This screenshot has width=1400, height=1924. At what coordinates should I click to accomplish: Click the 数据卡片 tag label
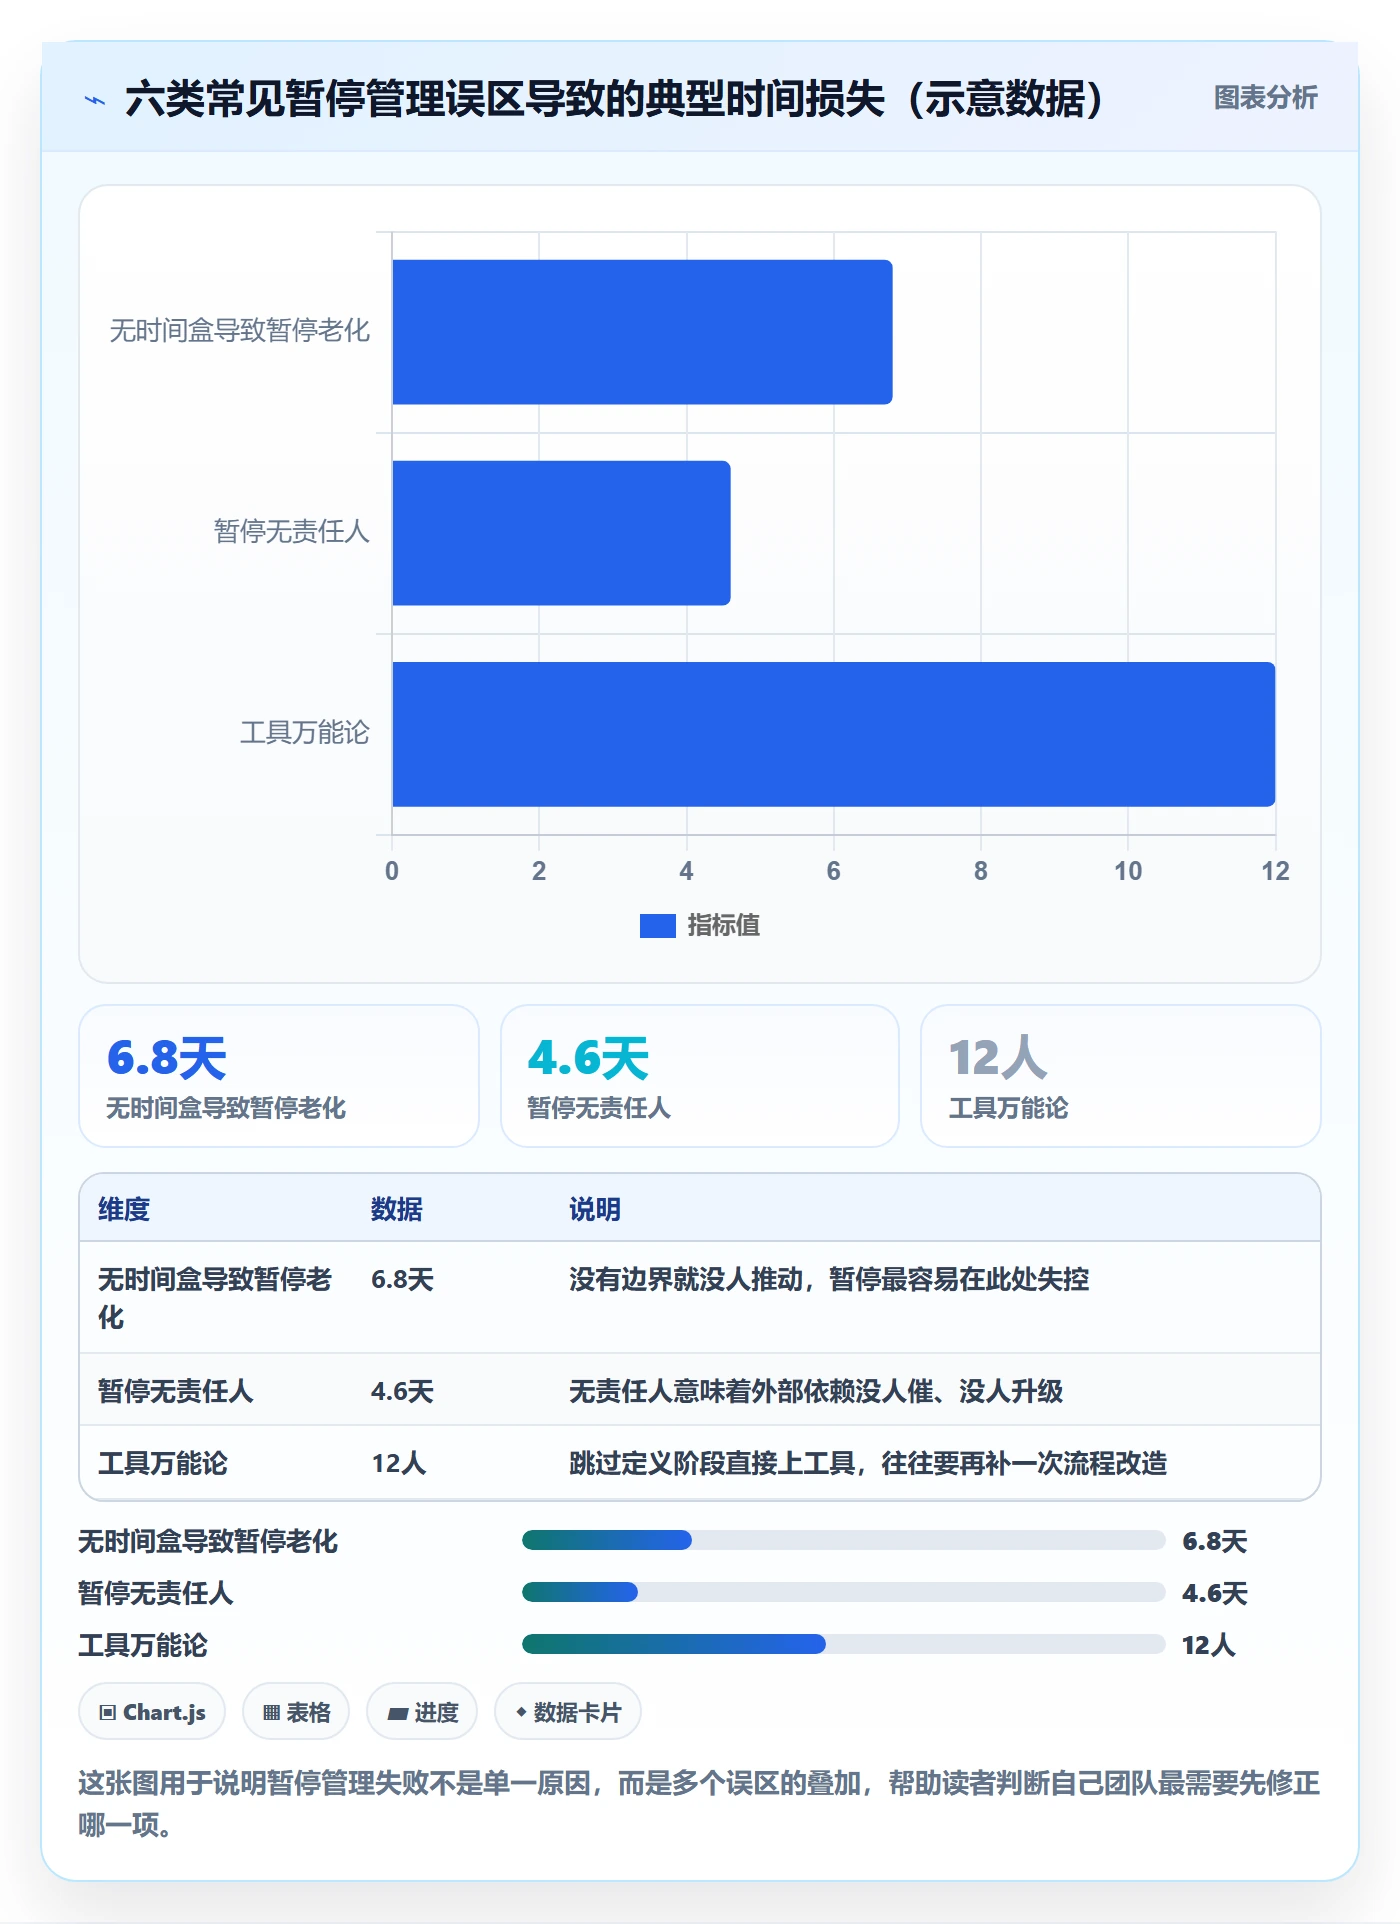(x=577, y=1713)
